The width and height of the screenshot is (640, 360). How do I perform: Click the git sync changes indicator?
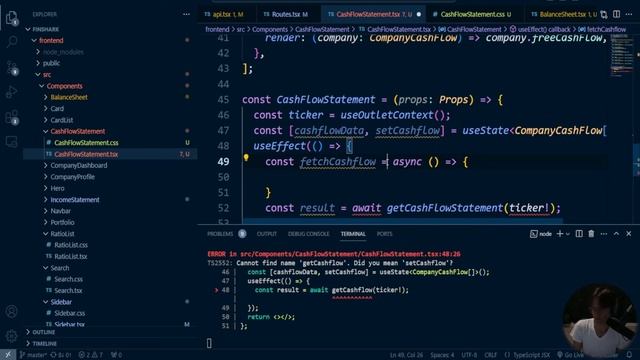61,355
